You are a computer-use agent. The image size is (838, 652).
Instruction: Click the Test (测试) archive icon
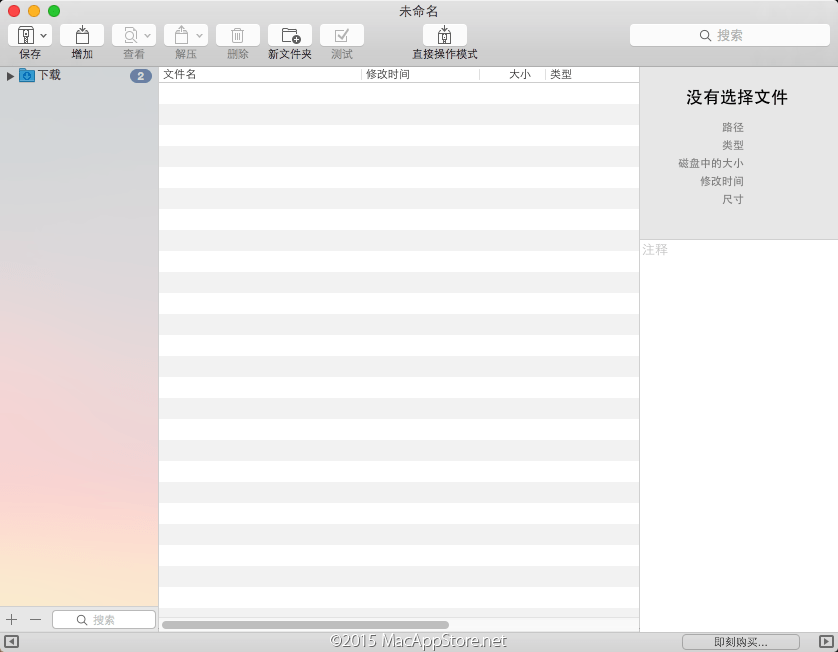click(342, 35)
